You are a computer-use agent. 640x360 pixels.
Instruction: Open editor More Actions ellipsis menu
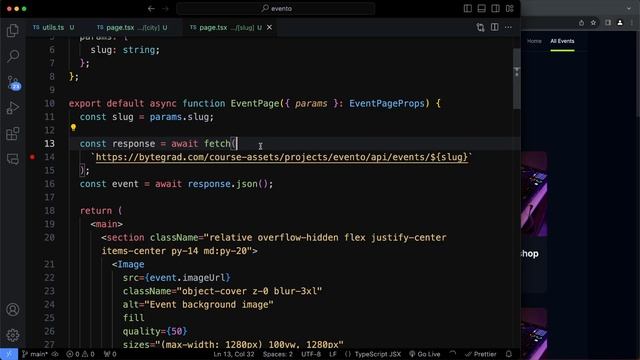(x=508, y=27)
